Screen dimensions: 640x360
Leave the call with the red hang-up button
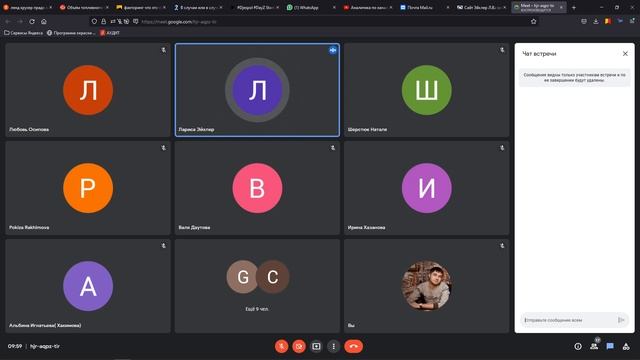point(353,346)
